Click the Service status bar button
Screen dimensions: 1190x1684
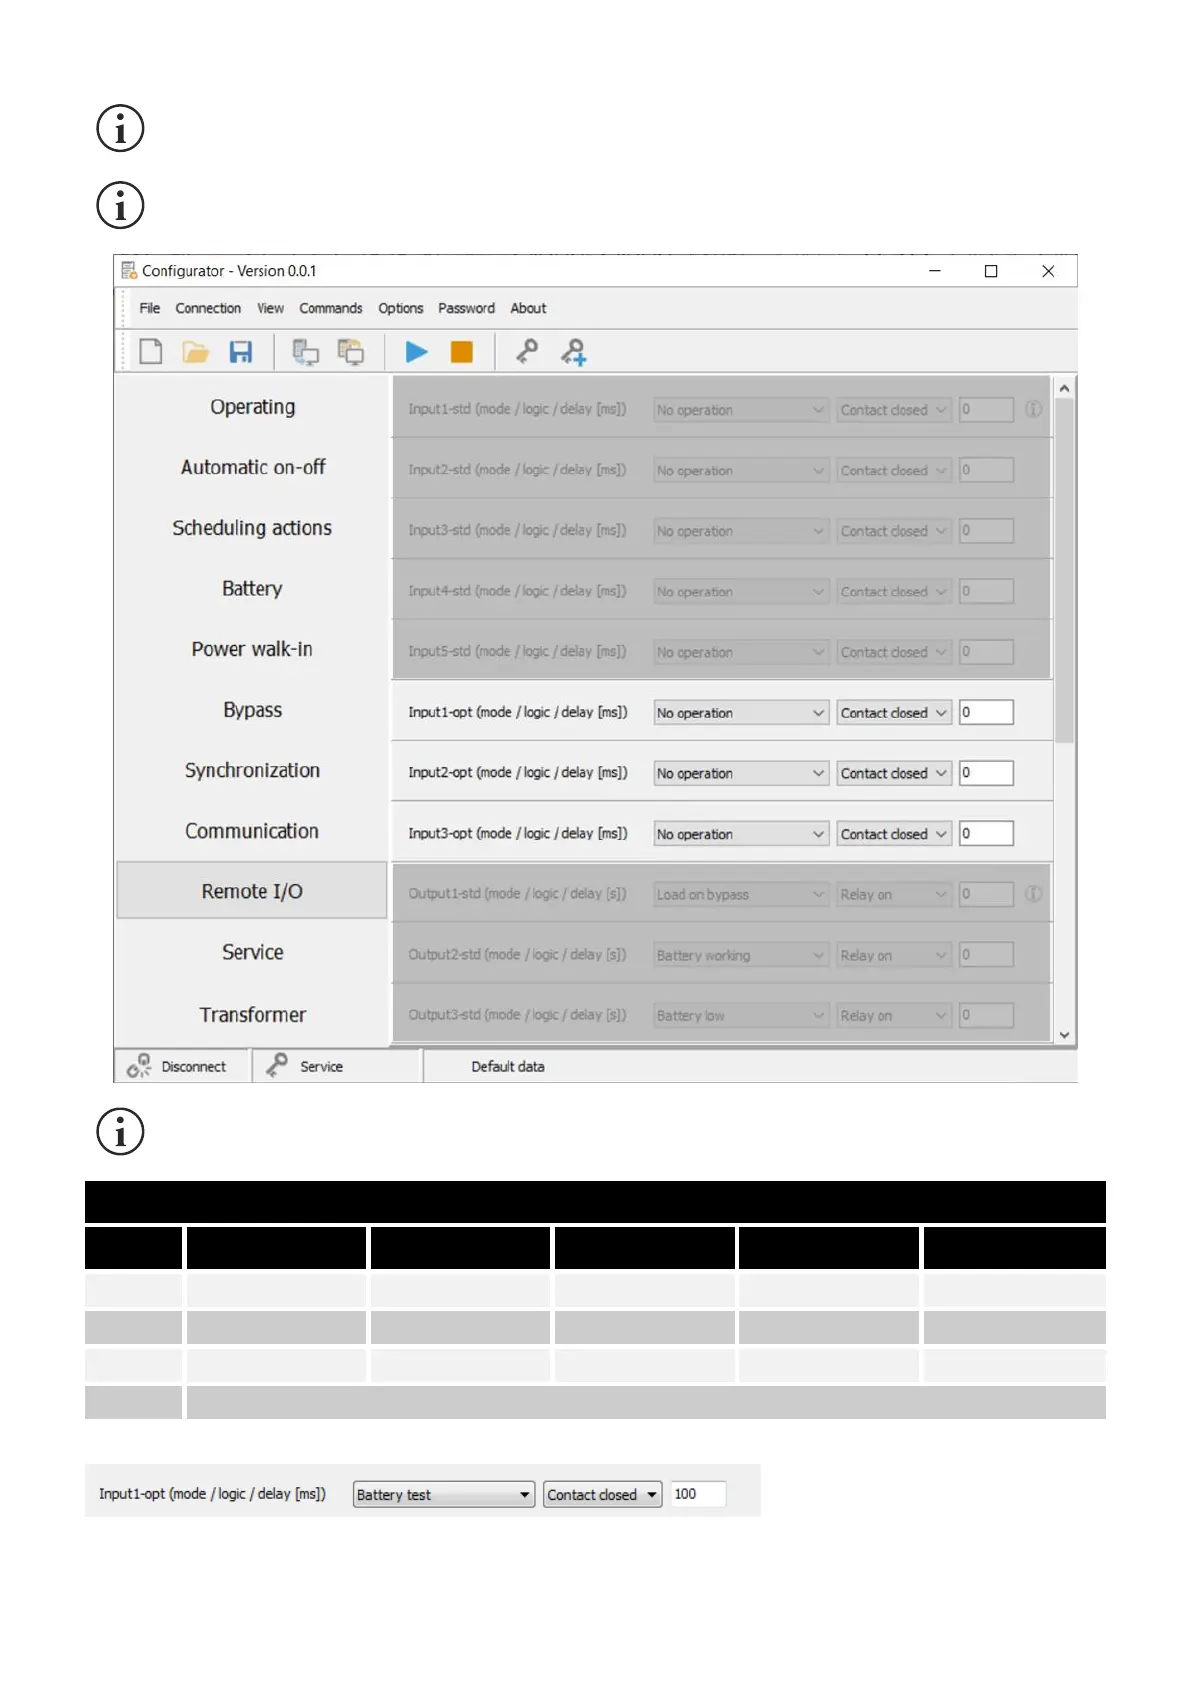[x=336, y=1066]
